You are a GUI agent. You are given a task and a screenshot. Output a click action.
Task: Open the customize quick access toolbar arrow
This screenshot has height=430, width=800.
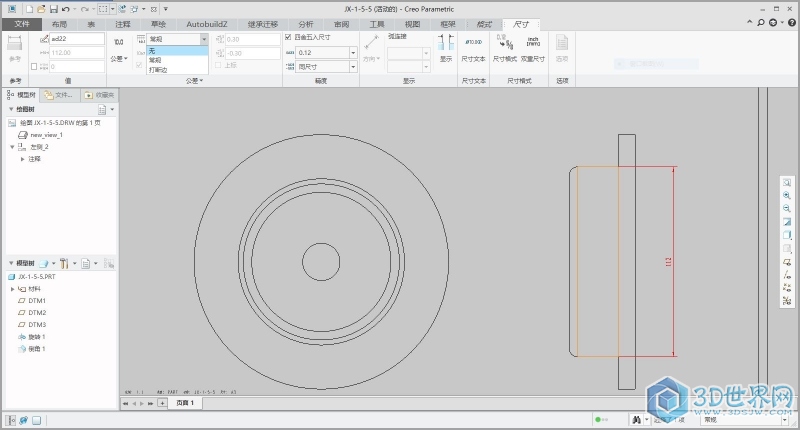(x=165, y=9)
